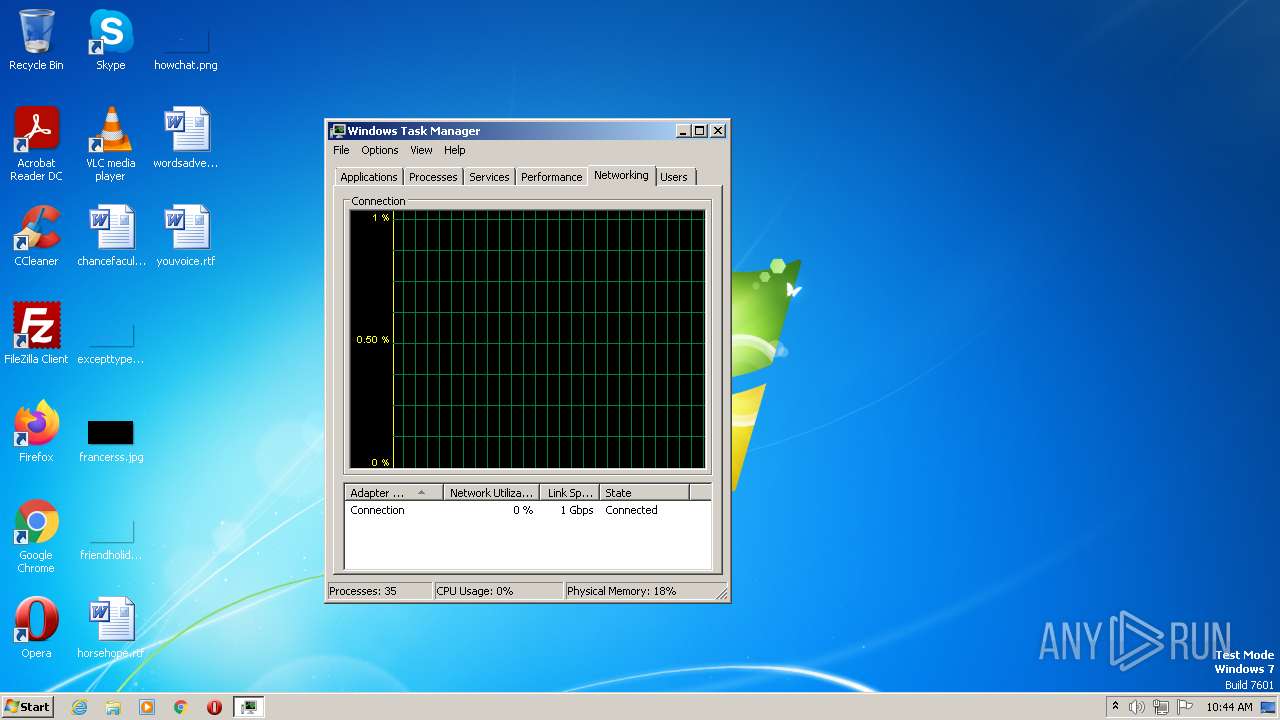1280x720 pixels.
Task: Open the Options menu in Task Manager
Action: click(x=380, y=150)
